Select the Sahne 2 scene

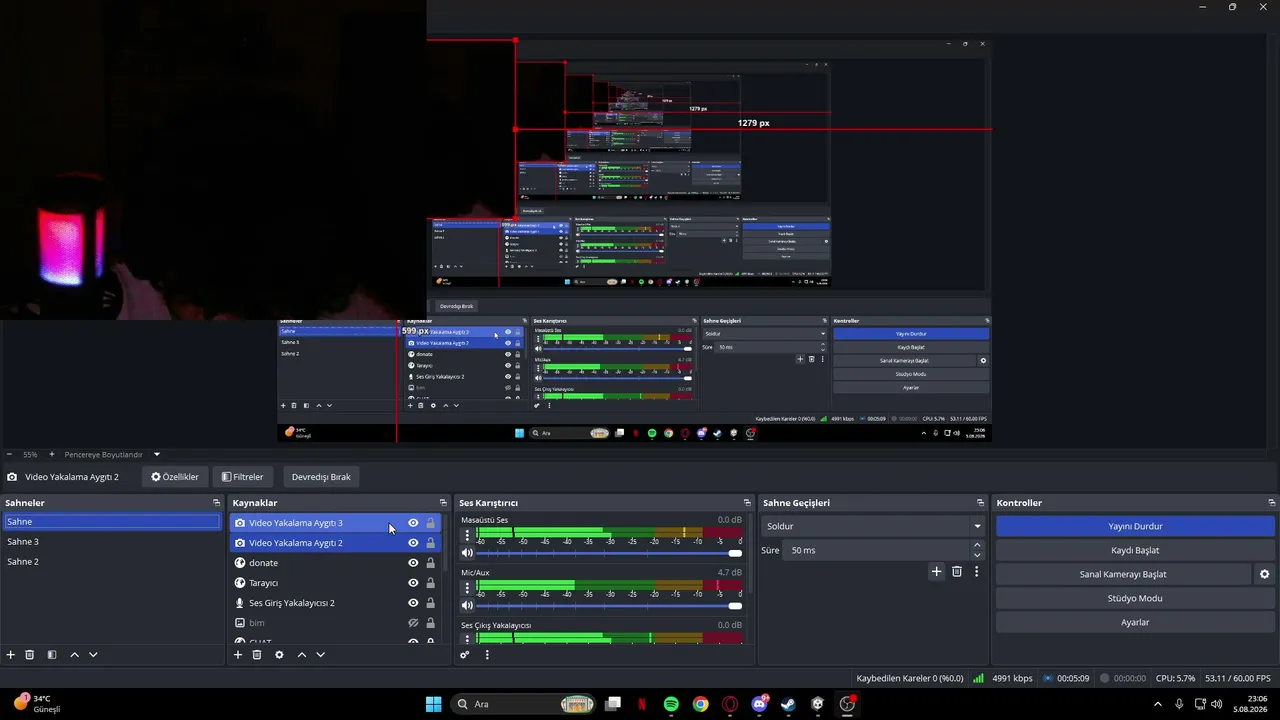pos(112,562)
